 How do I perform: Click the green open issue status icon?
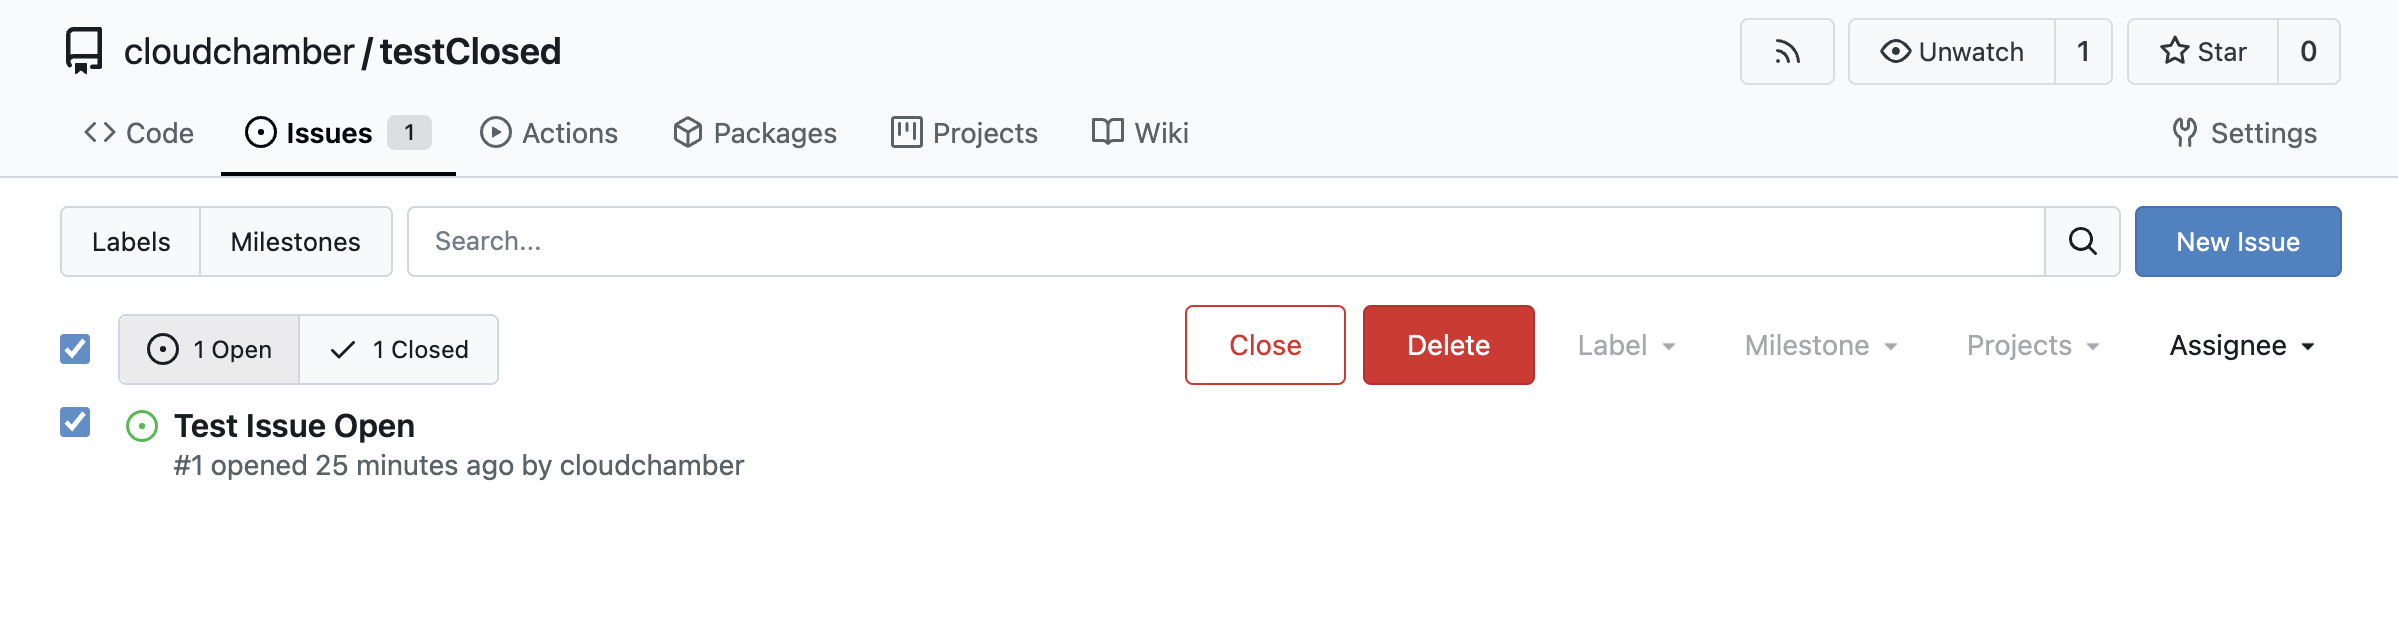(142, 427)
